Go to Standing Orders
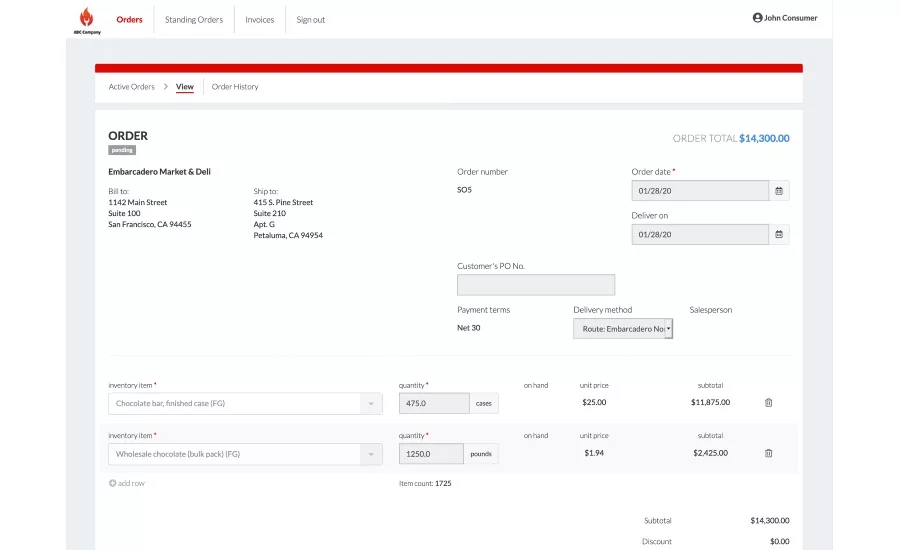 [x=194, y=20]
